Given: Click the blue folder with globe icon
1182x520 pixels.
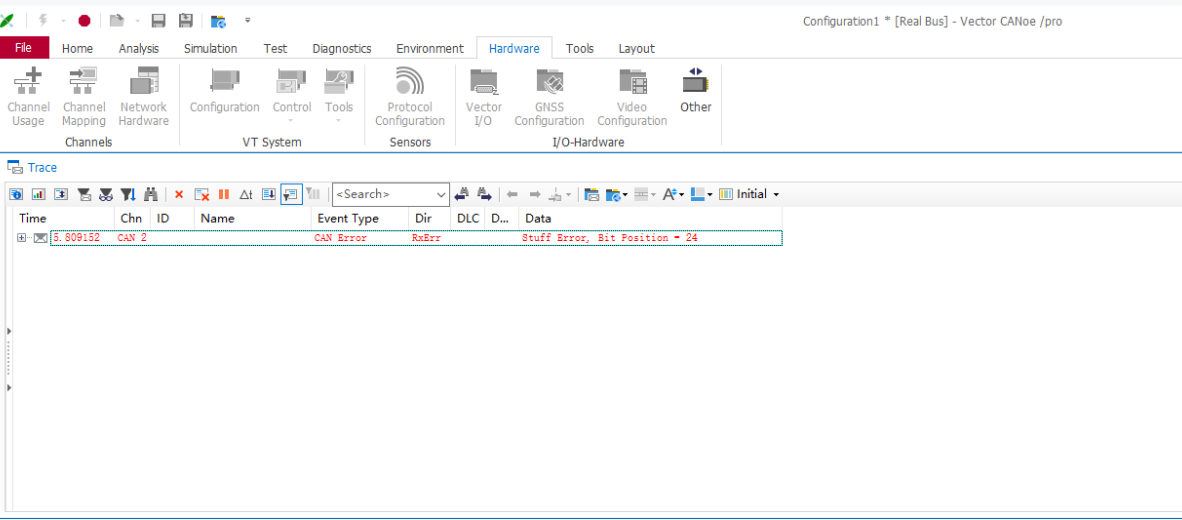Looking at the screenshot, I should click(219, 21).
